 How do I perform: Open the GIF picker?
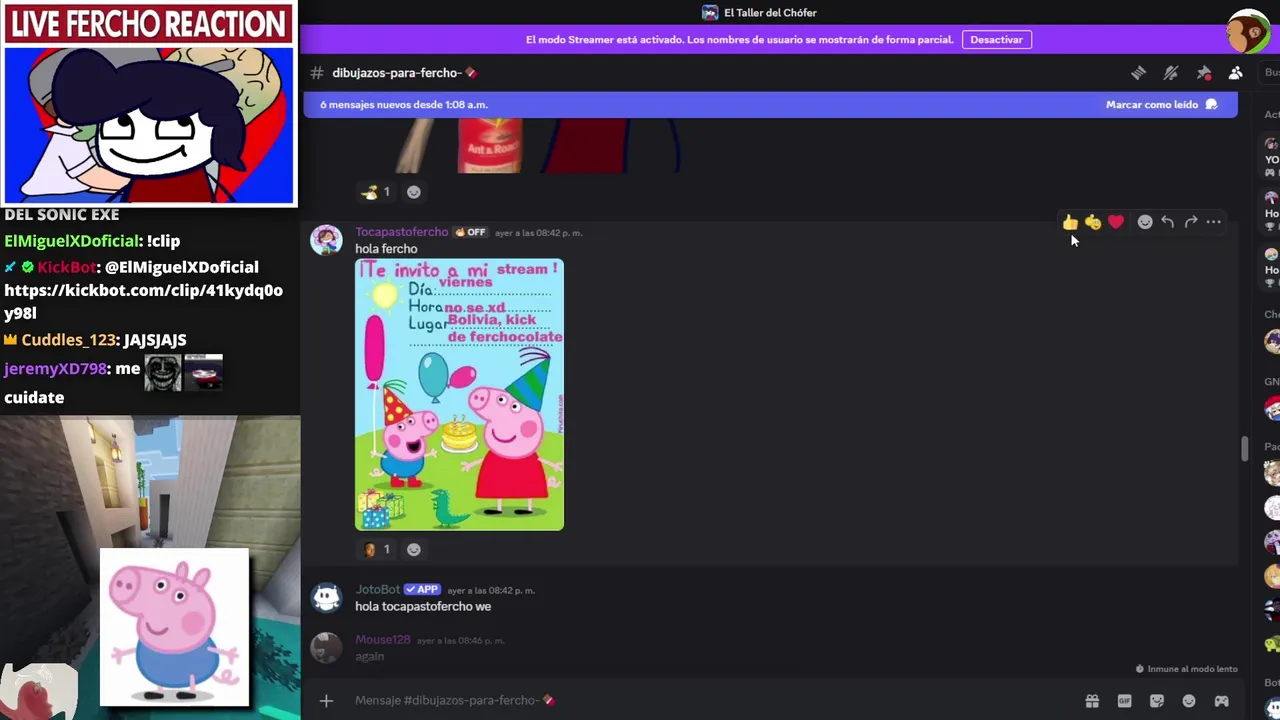[x=1124, y=701]
